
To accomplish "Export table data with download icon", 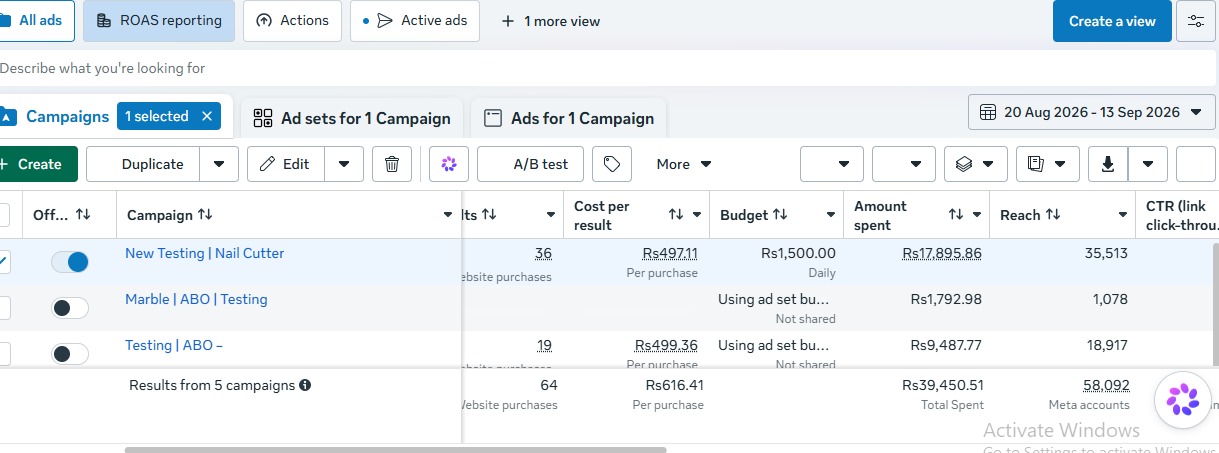I will pos(1108,164).
